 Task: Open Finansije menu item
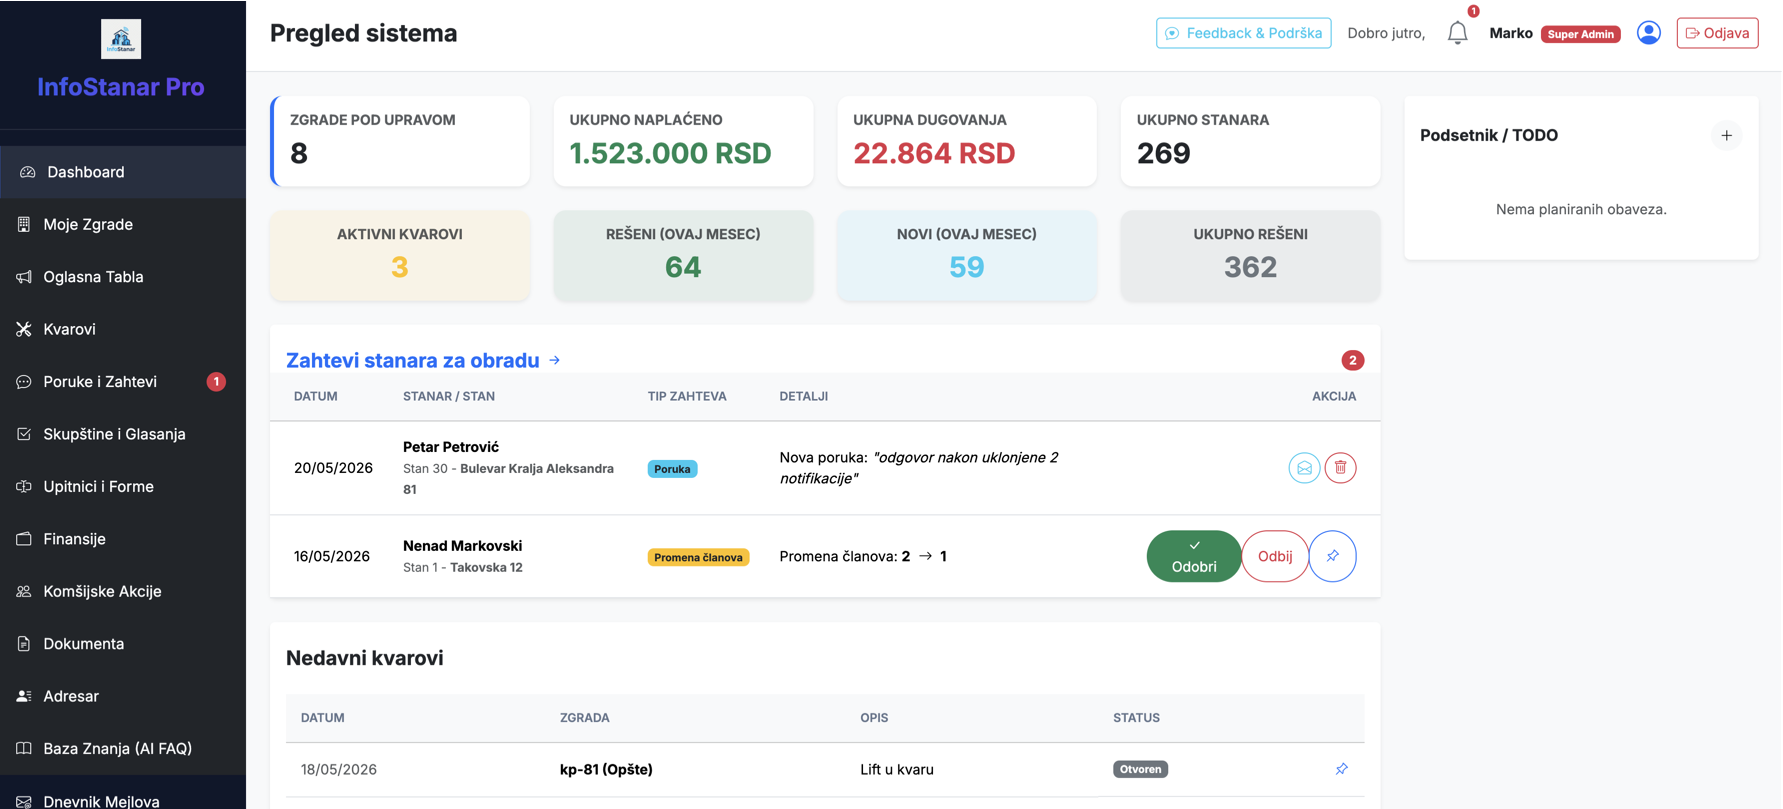123,539
